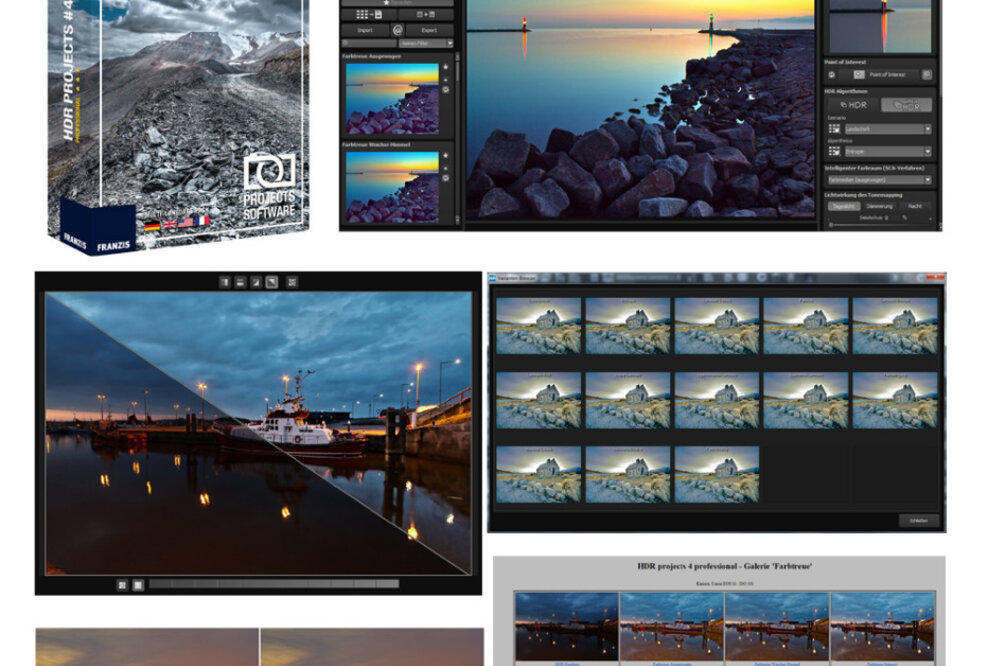
Task: Click the grid icon beside the Szenario dropdown
Action: click(x=833, y=127)
